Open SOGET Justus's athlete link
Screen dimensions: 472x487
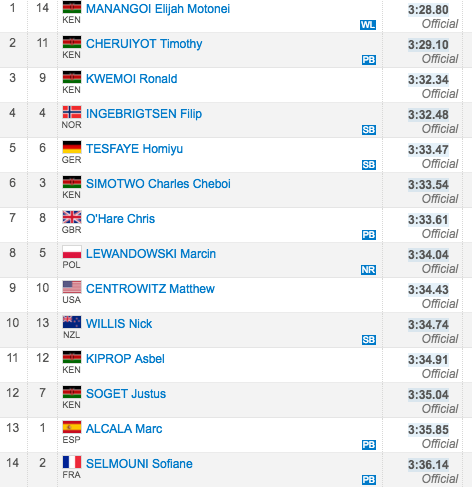pos(126,394)
